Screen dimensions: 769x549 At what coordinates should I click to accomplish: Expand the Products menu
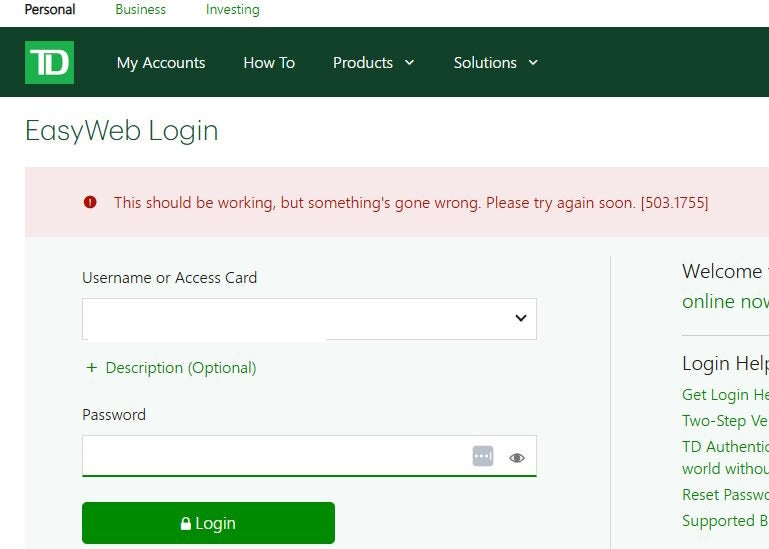[373, 62]
